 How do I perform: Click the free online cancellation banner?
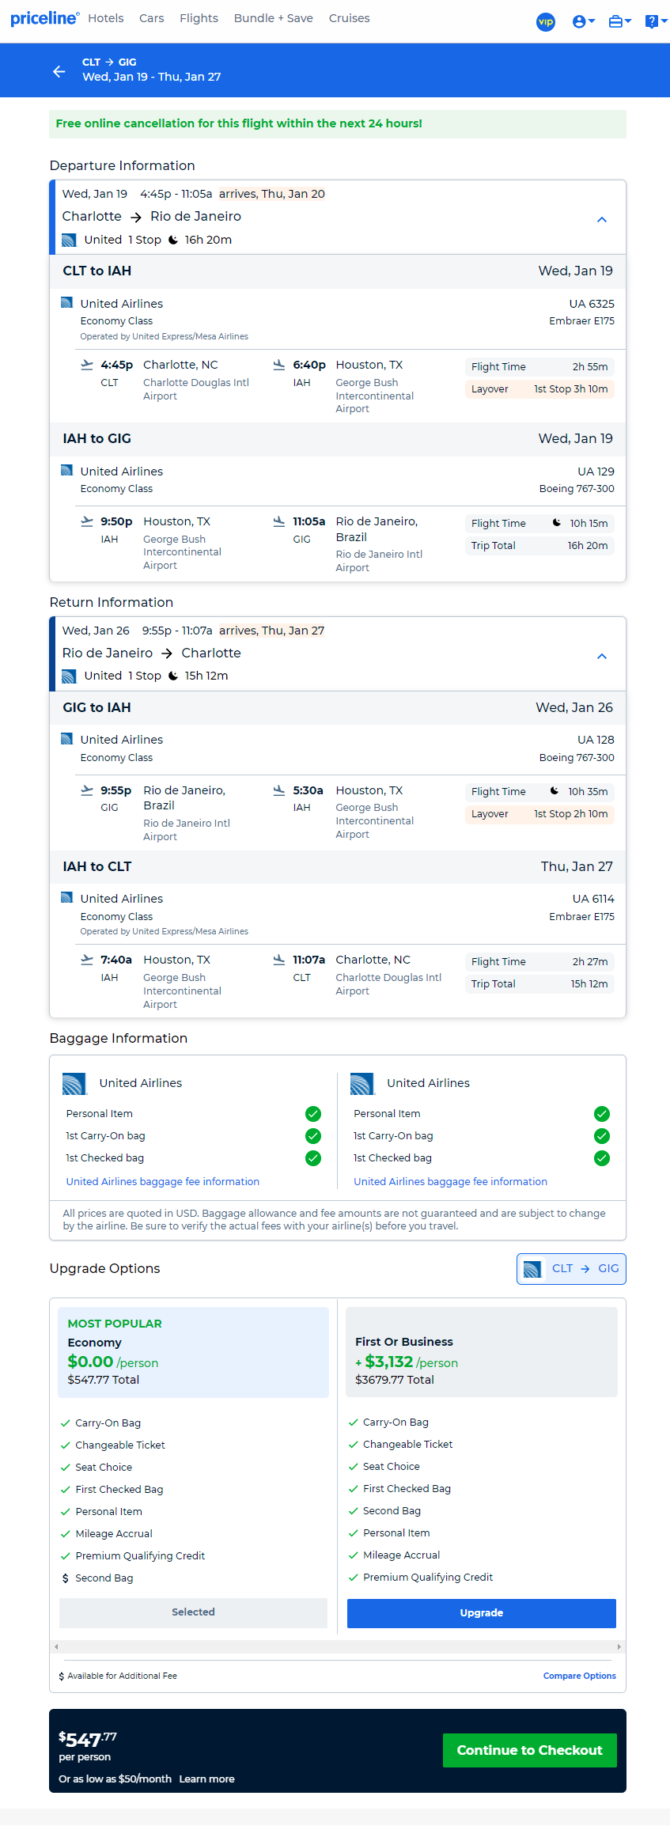(338, 124)
